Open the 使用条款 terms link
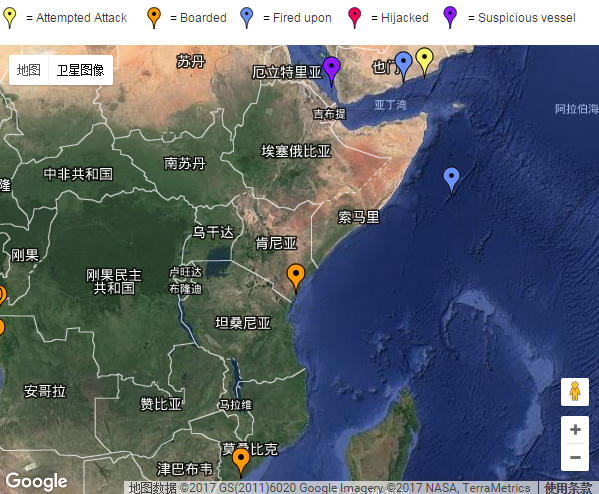 568,488
